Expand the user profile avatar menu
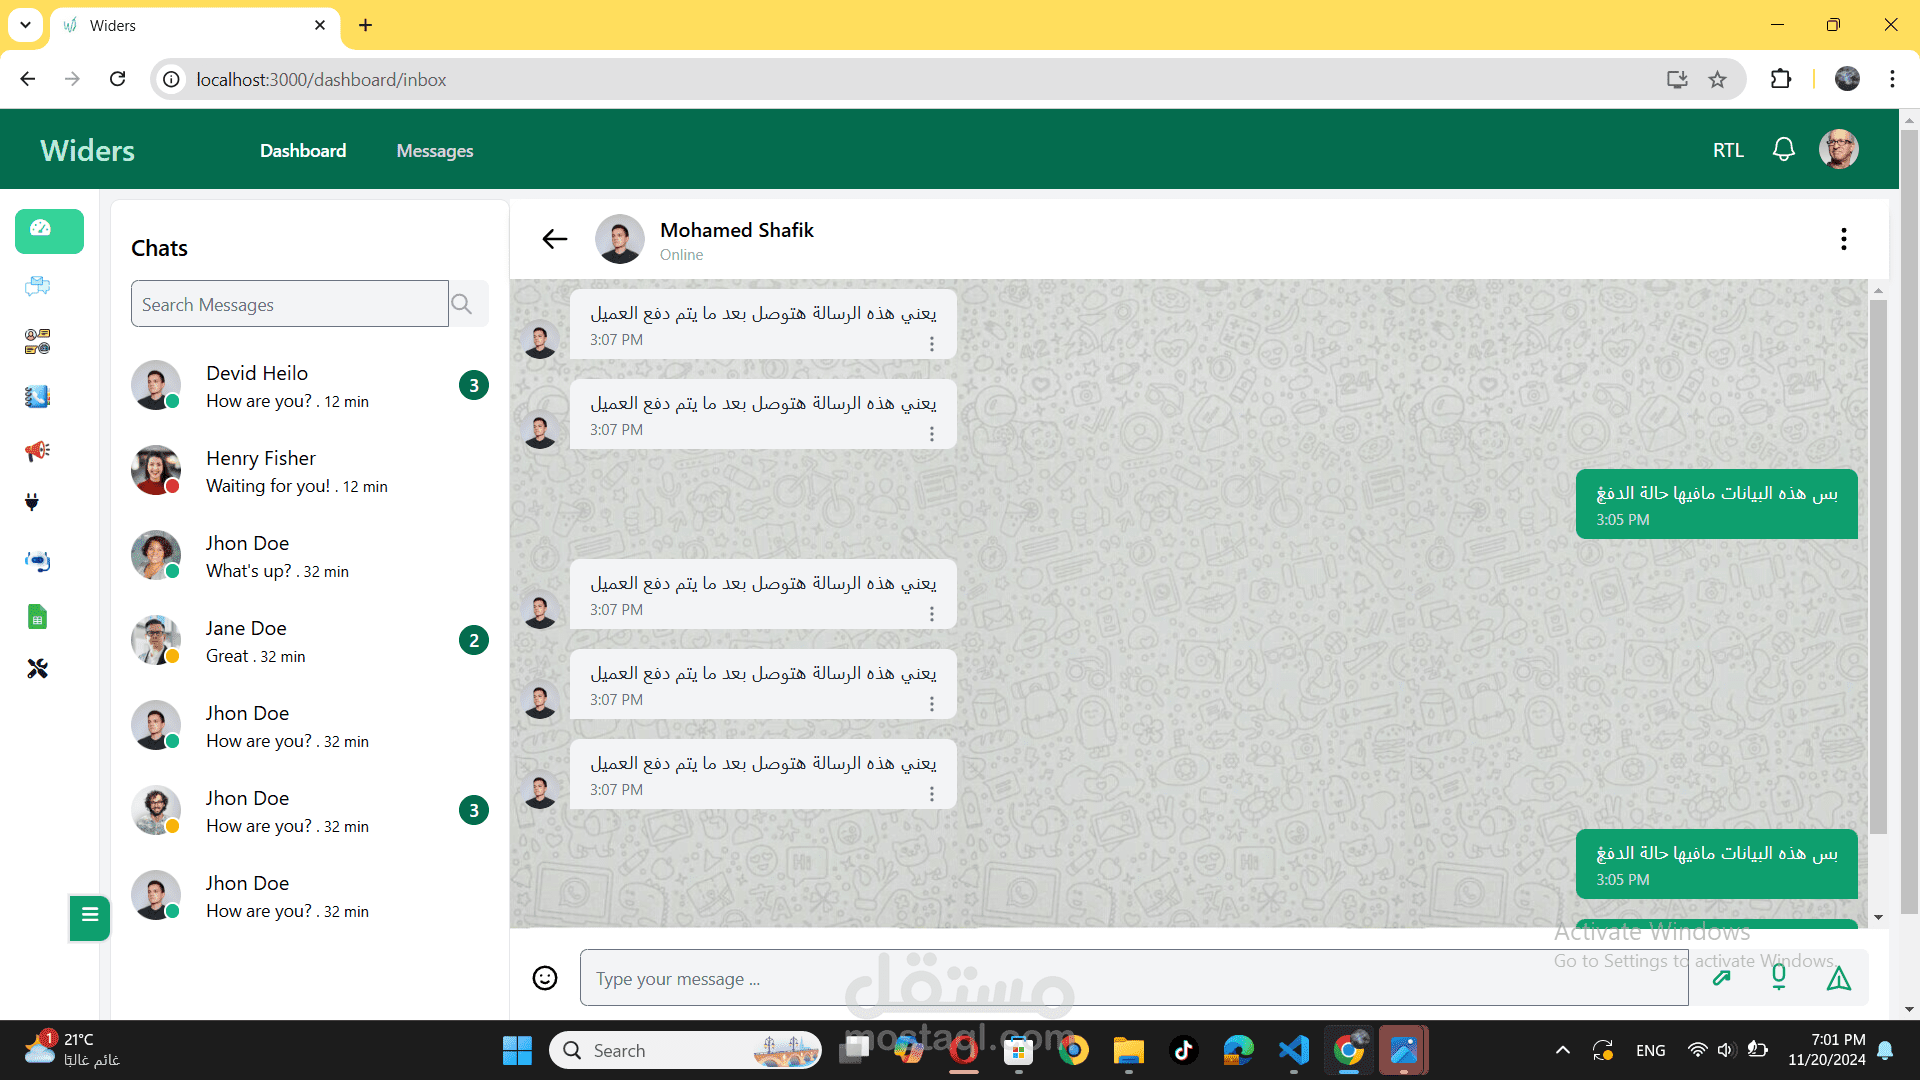Viewport: 1920px width, 1080px height. [1838, 150]
